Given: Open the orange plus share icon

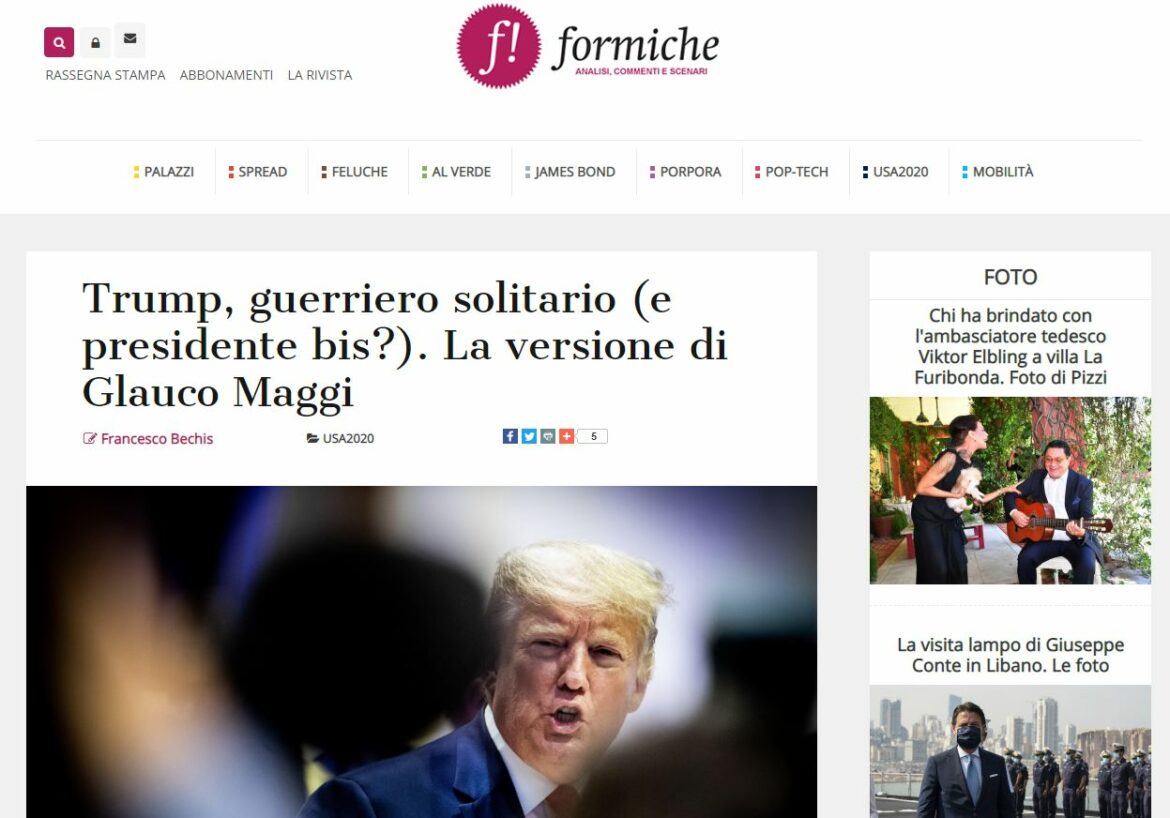Looking at the screenshot, I should (566, 436).
